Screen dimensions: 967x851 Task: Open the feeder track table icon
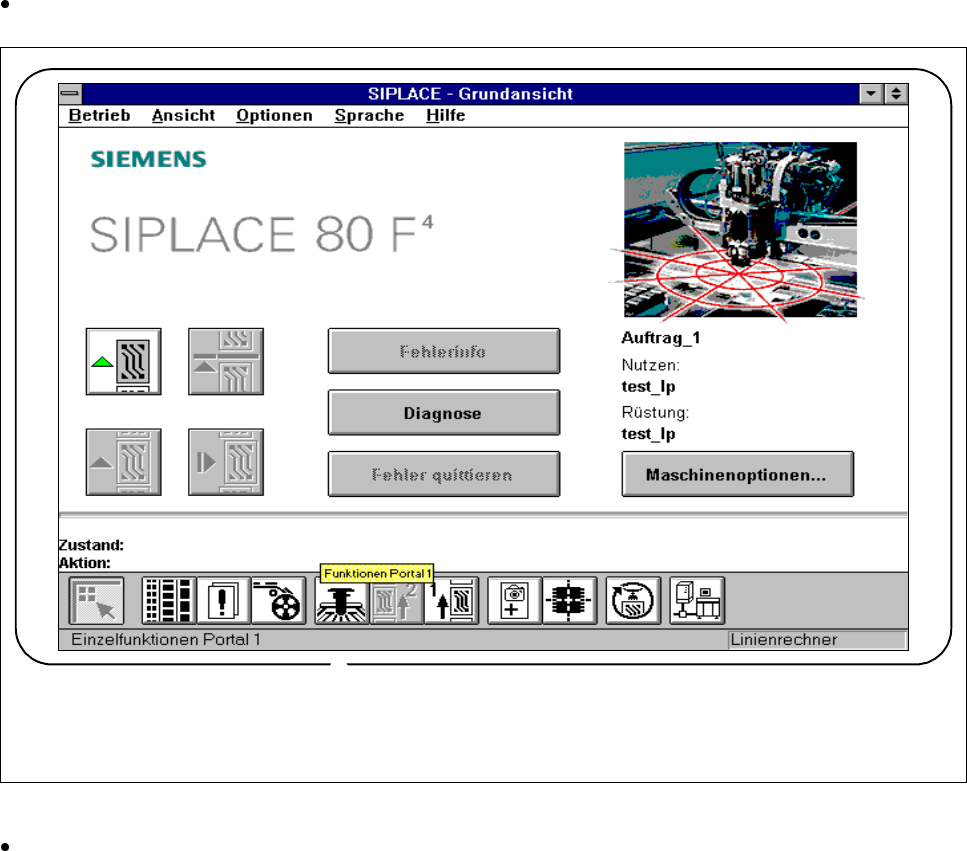pyautogui.click(x=169, y=601)
